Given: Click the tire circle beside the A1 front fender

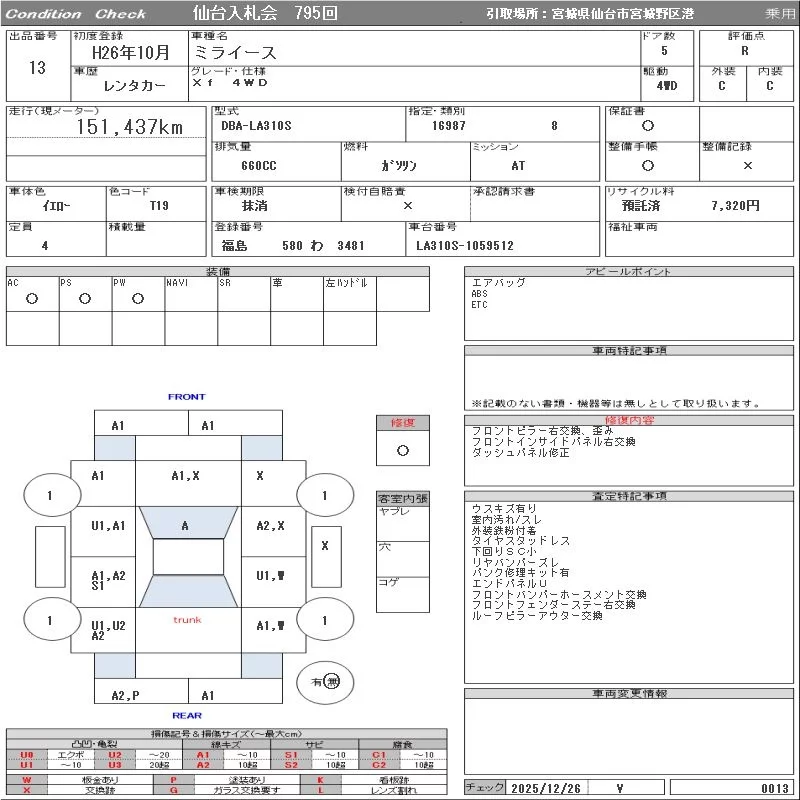Looking at the screenshot, I should pos(50,495).
